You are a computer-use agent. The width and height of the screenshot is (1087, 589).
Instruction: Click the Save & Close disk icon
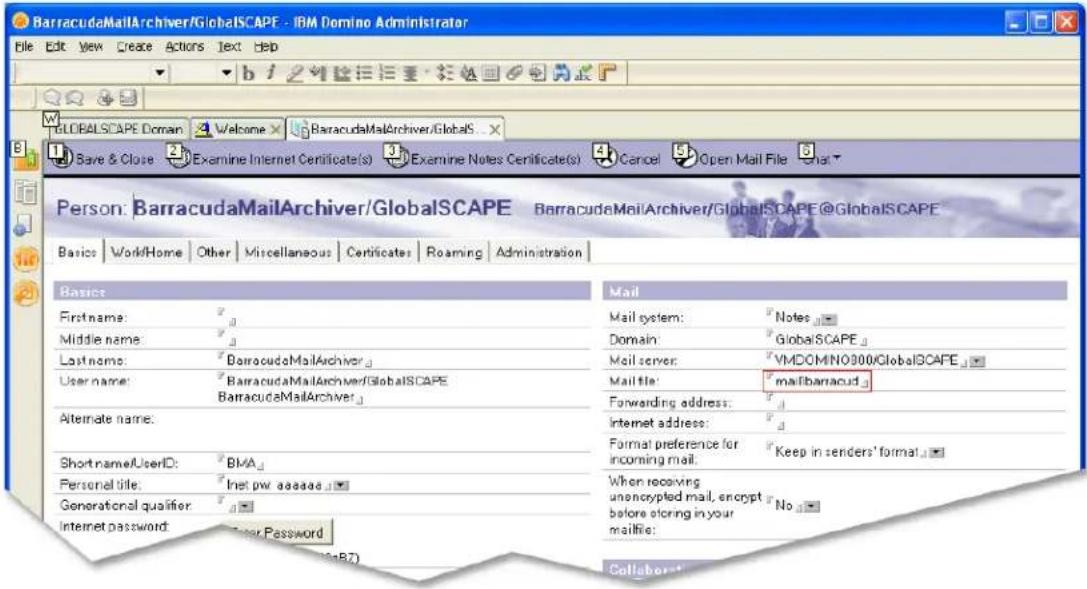[61, 157]
